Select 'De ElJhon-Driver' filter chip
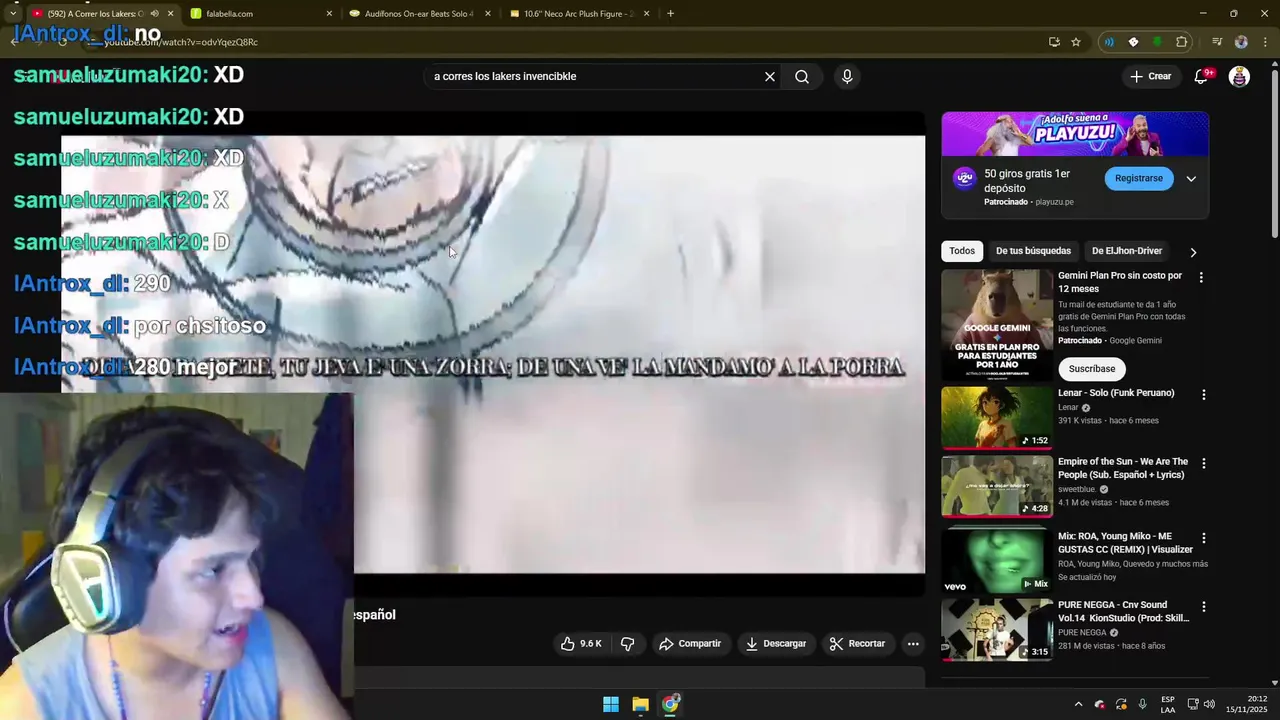The width and height of the screenshot is (1280, 720). (1127, 251)
